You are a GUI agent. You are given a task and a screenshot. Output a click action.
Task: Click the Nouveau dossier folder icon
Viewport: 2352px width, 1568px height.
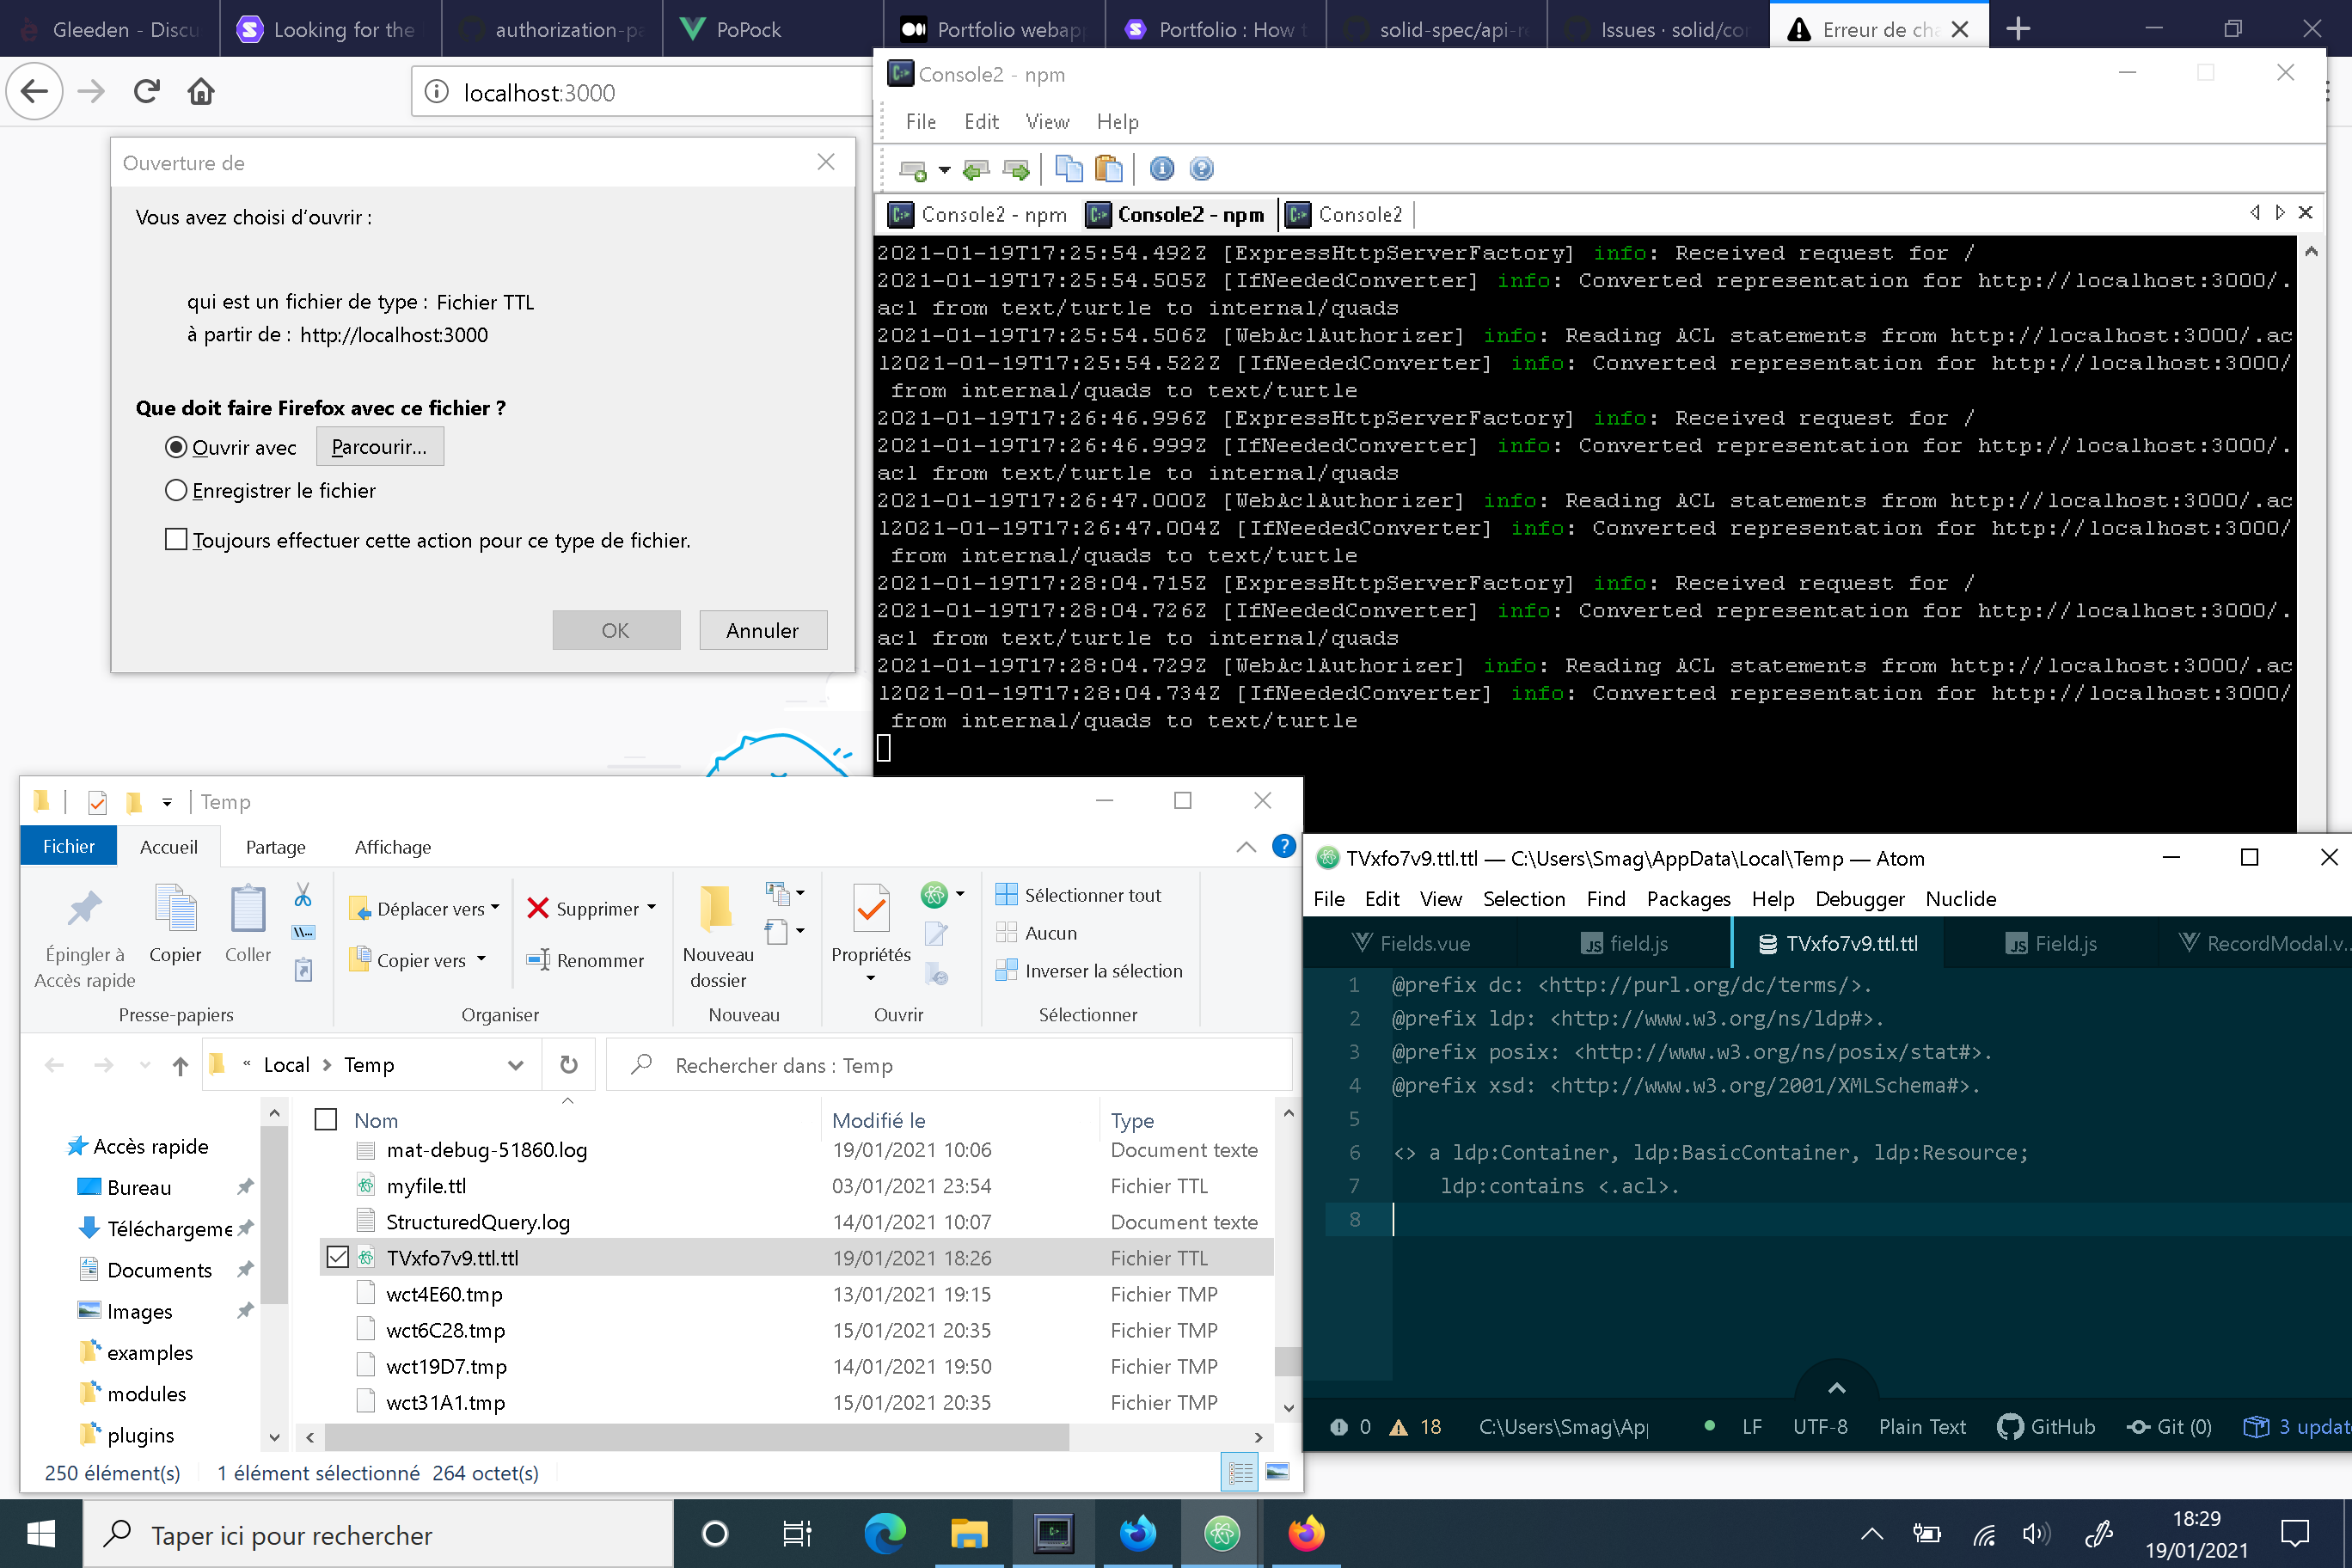pyautogui.click(x=717, y=909)
